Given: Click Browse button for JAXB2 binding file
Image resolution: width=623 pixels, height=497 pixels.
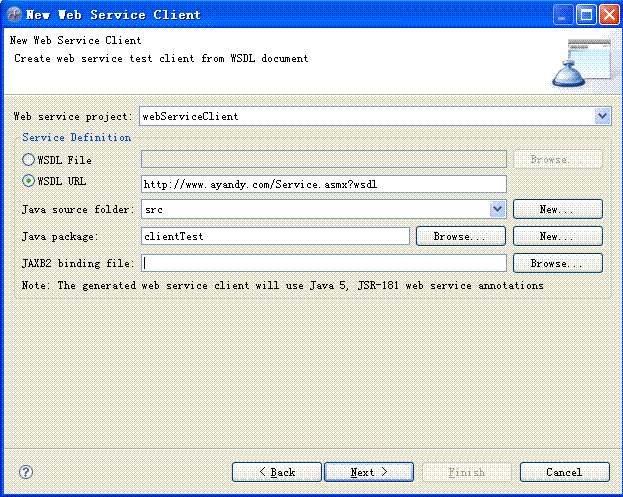Looking at the screenshot, I should 558,263.
